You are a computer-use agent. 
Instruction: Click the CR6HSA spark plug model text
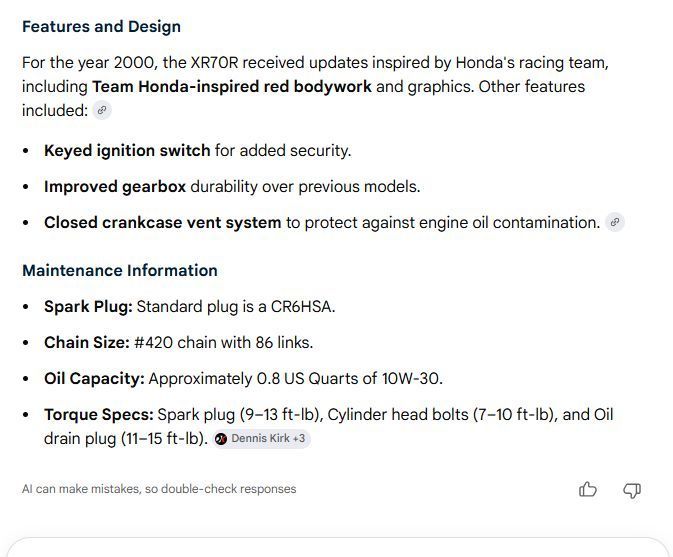(302, 307)
